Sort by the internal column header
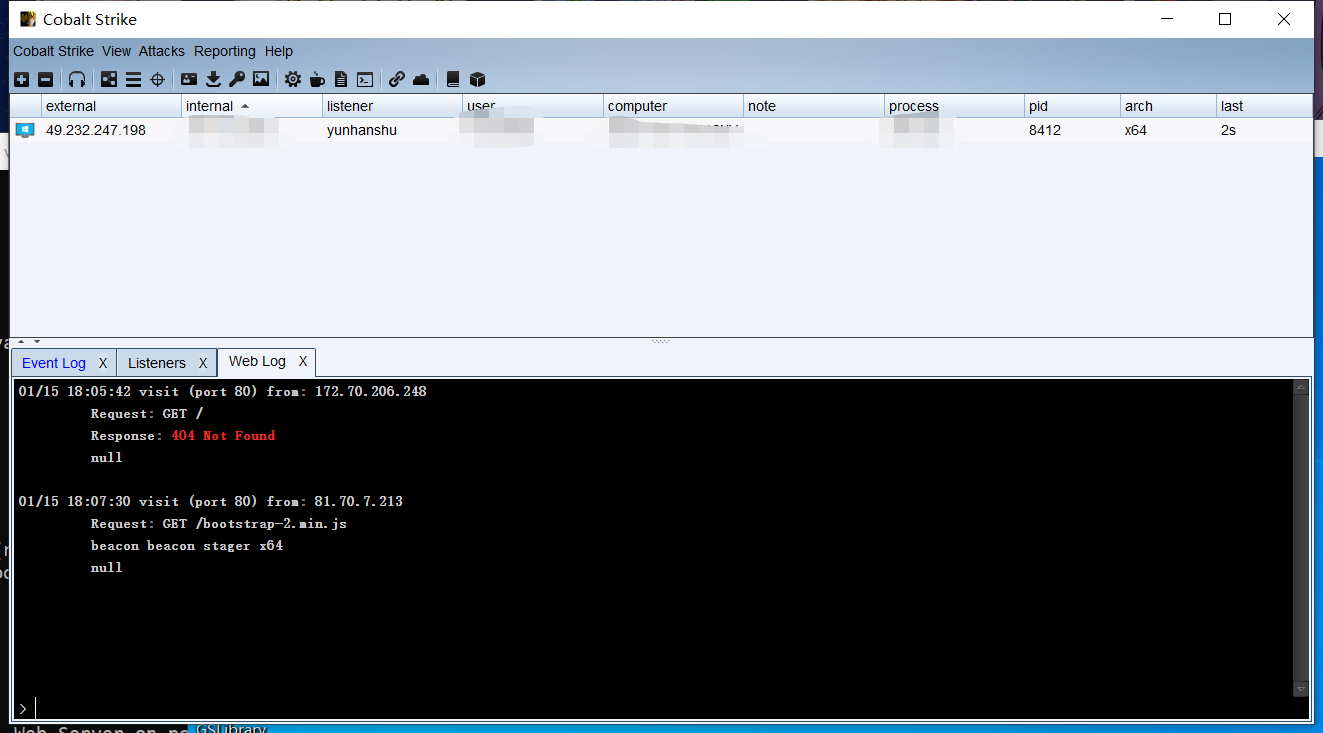1323x733 pixels. pos(252,106)
